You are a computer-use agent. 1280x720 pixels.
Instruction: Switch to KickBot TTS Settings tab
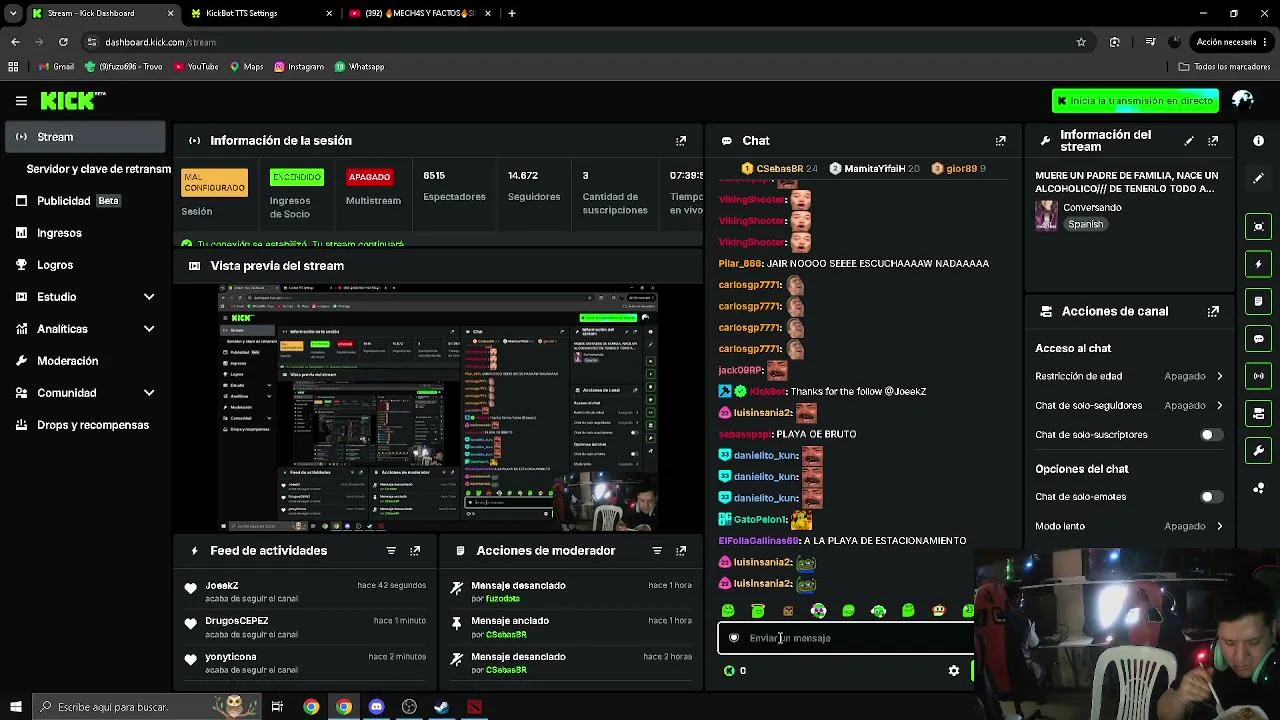coord(262,13)
